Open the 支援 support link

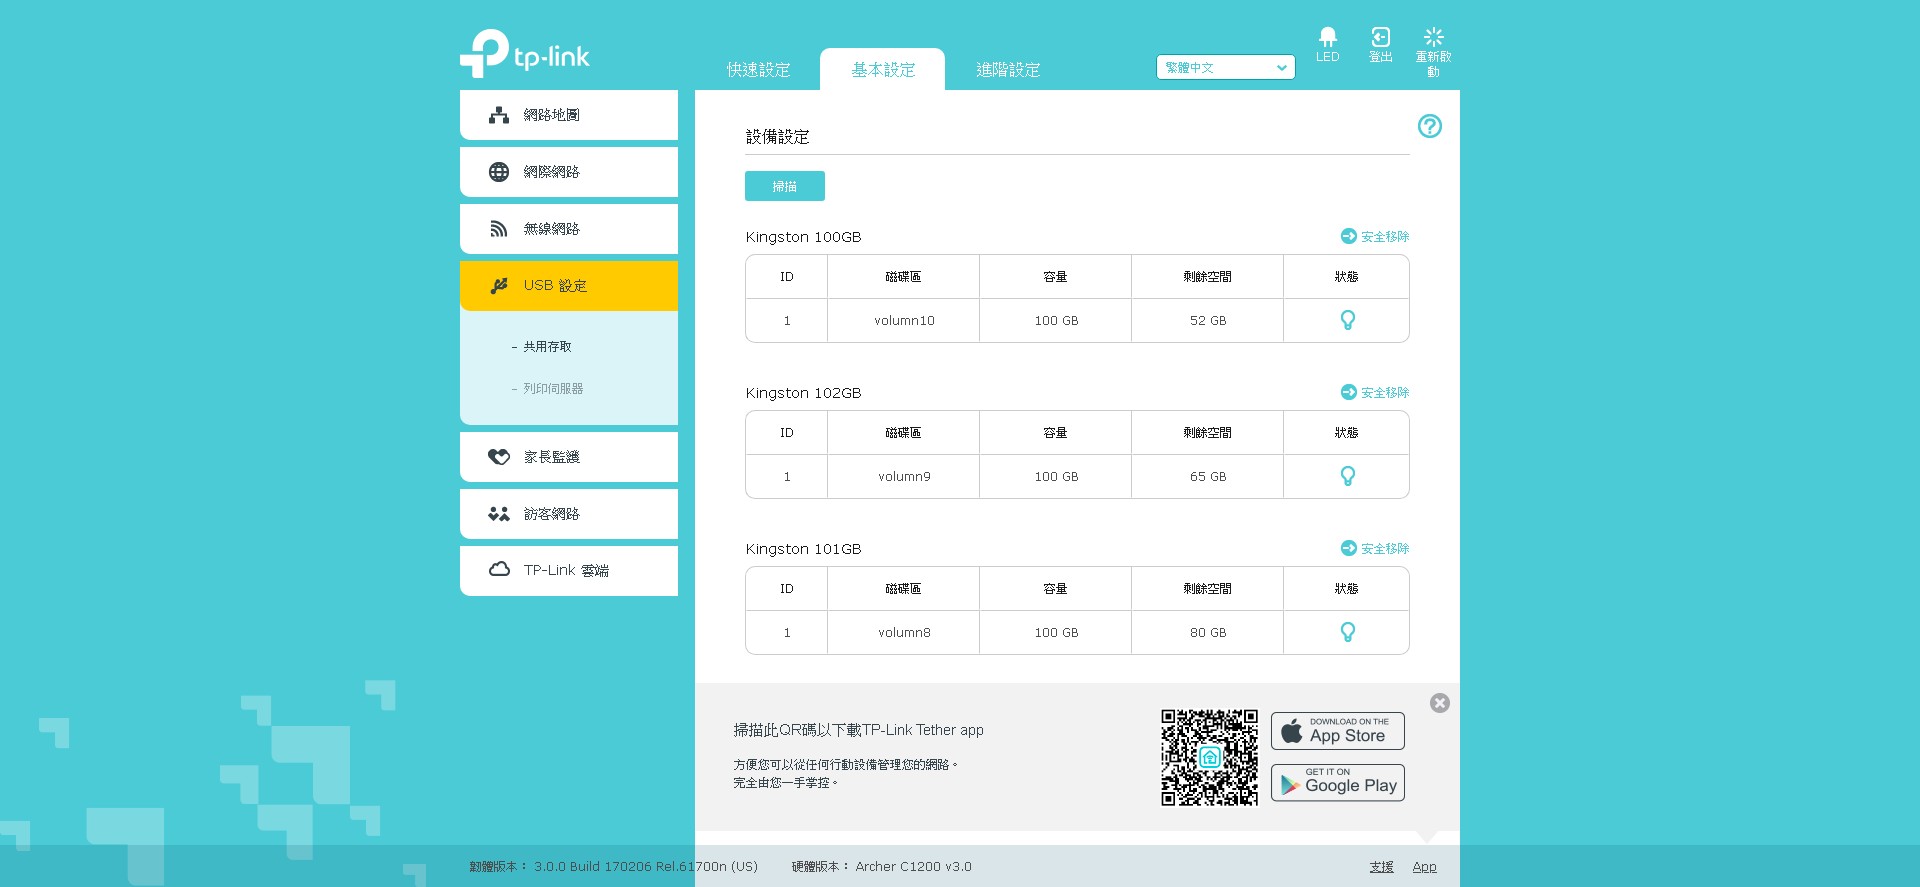[x=1381, y=867]
